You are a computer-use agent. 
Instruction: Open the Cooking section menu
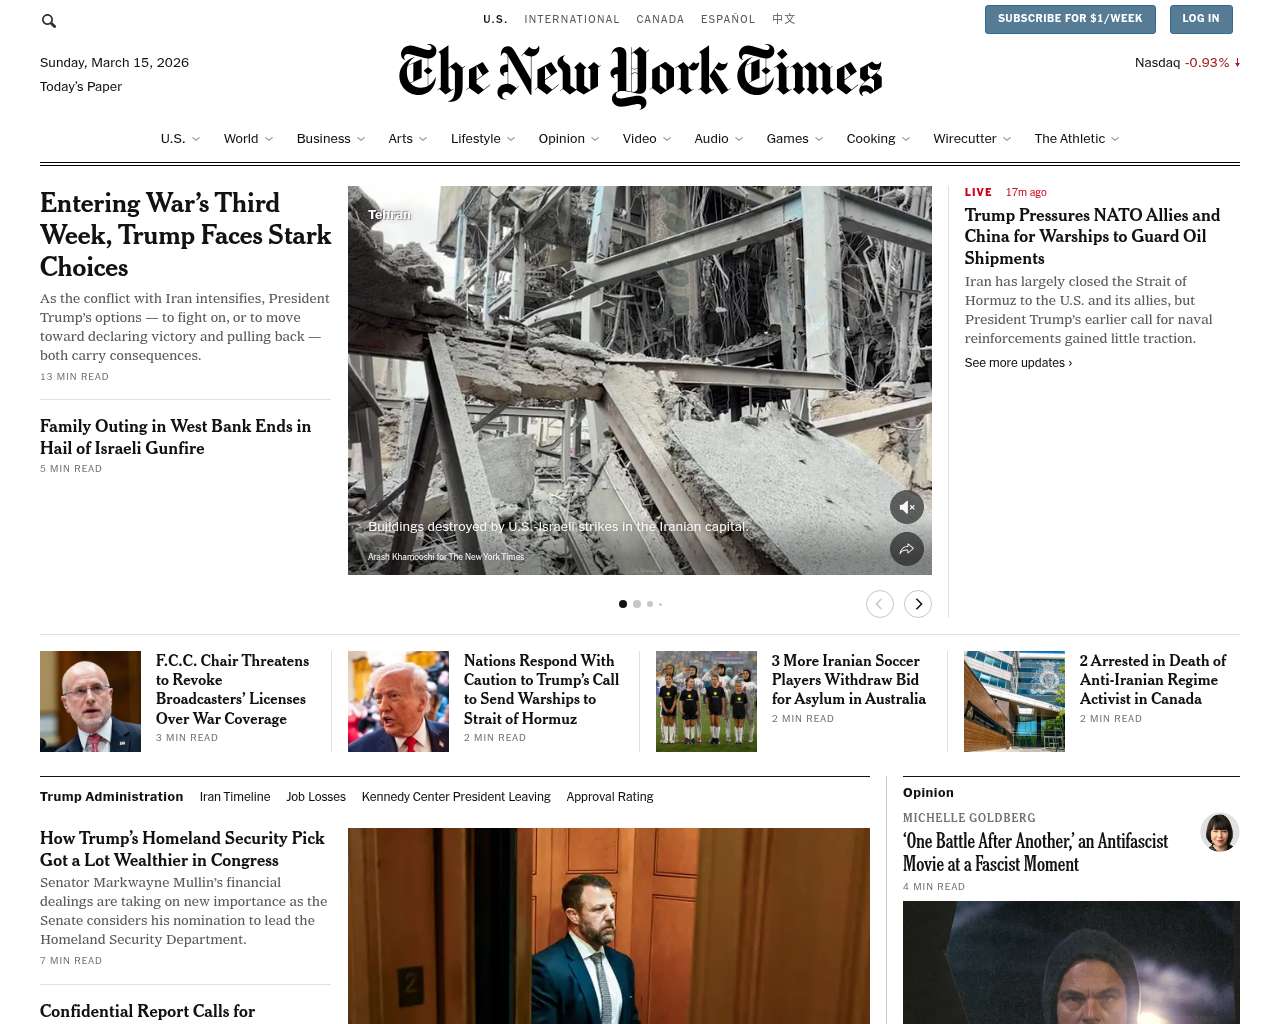point(871,139)
